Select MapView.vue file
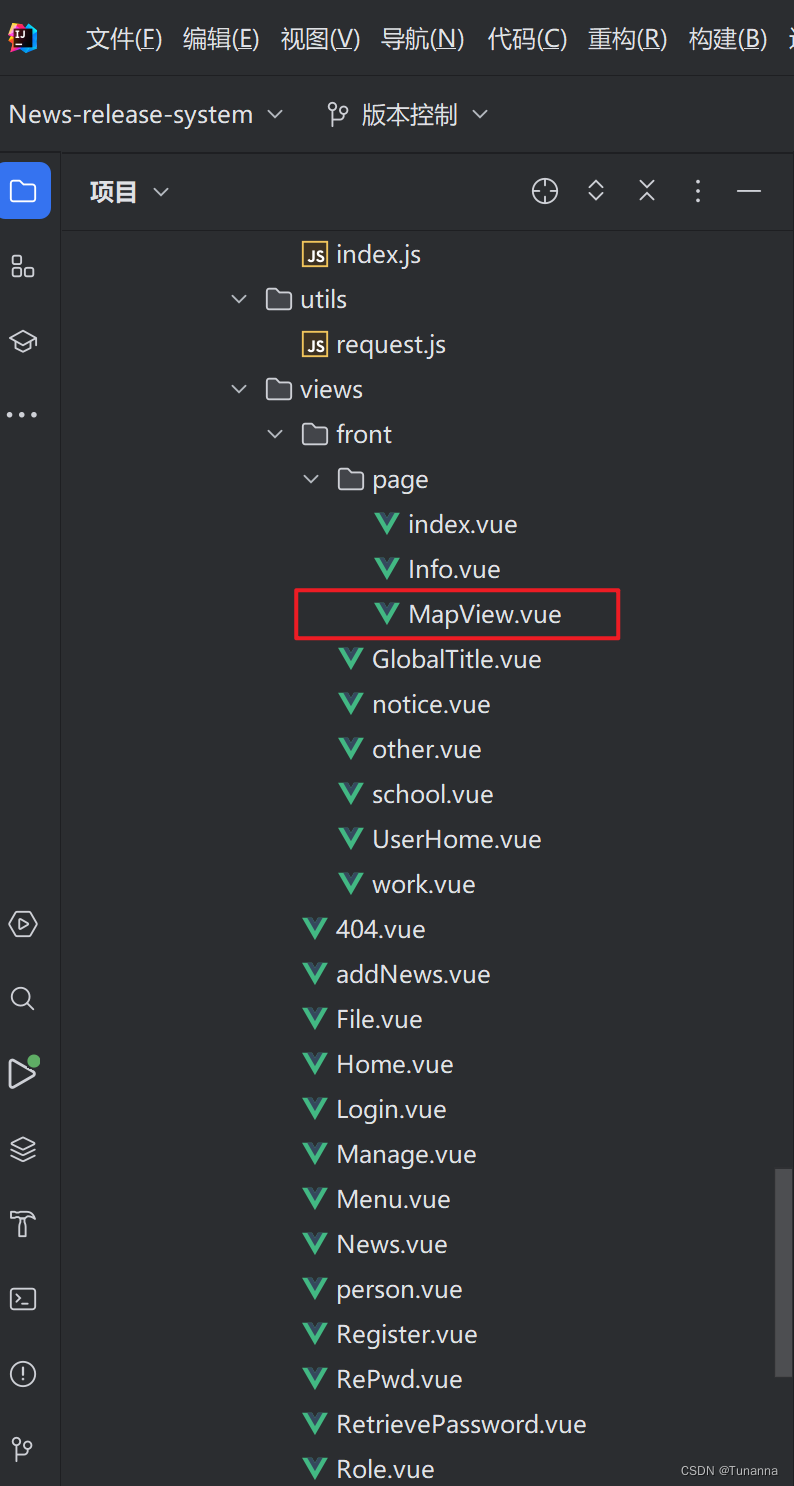Viewport: 794px width, 1486px height. tap(484, 614)
